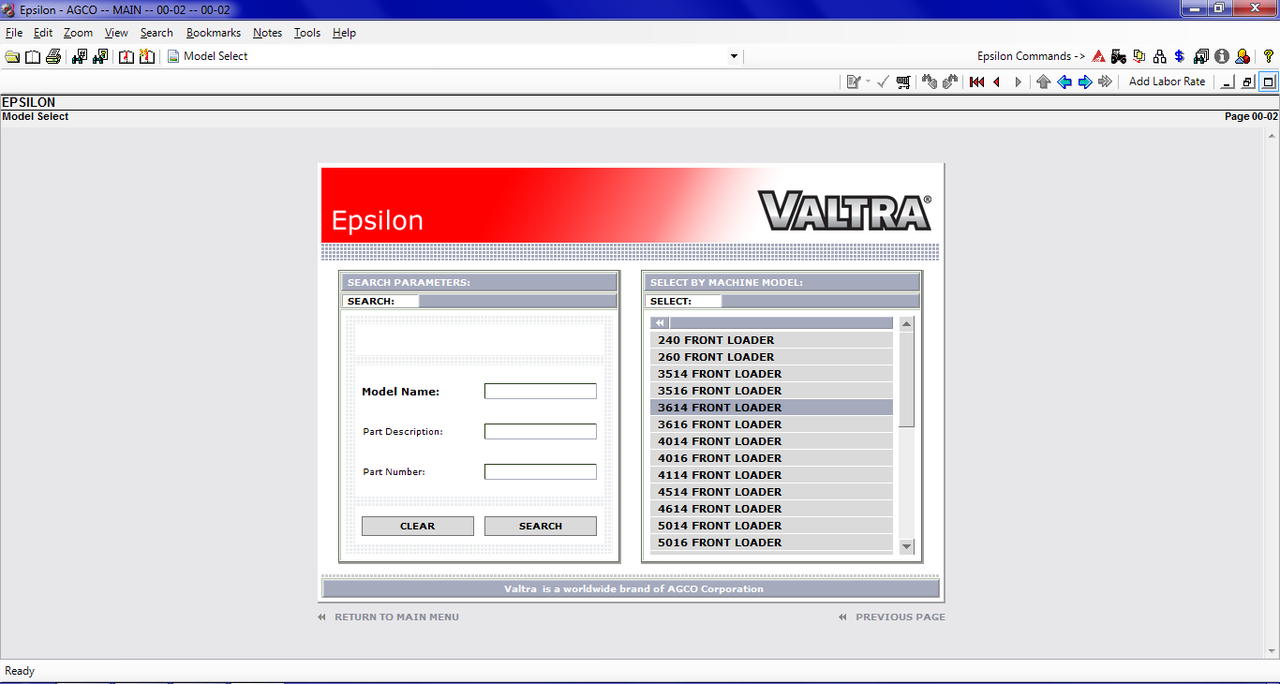Viewport: 1280px width, 684px height.
Task: Click Add Labor Rate
Action: [x=1167, y=82]
